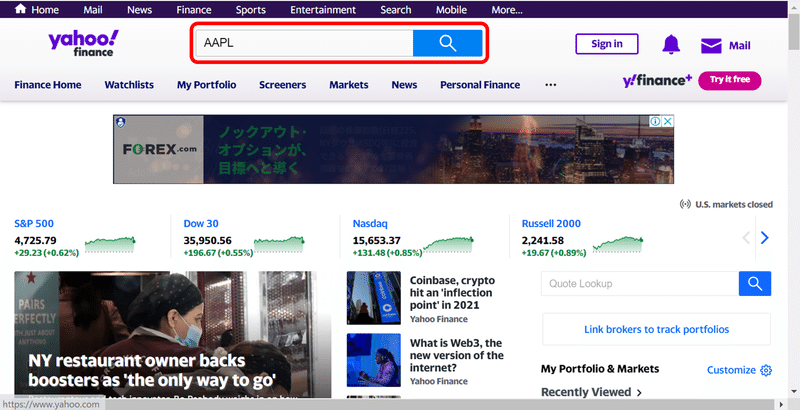Screen dimensions: 800x410
Task: Open Search in the top bar
Action: [395, 10]
